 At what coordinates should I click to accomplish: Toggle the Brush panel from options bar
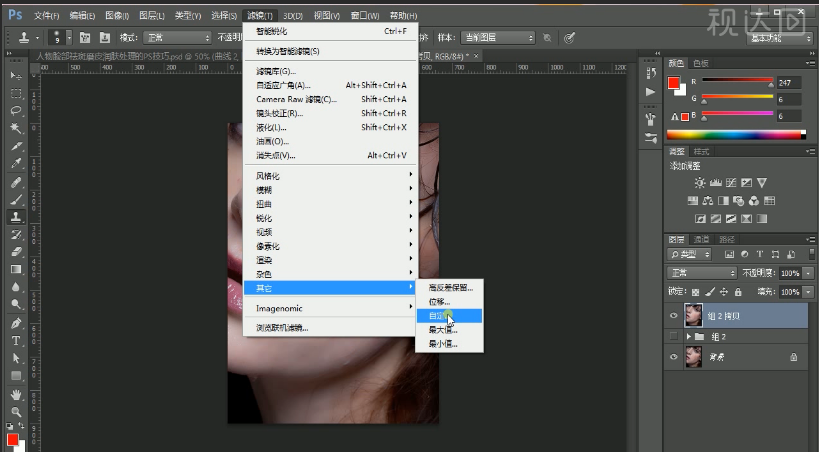click(x=85, y=38)
